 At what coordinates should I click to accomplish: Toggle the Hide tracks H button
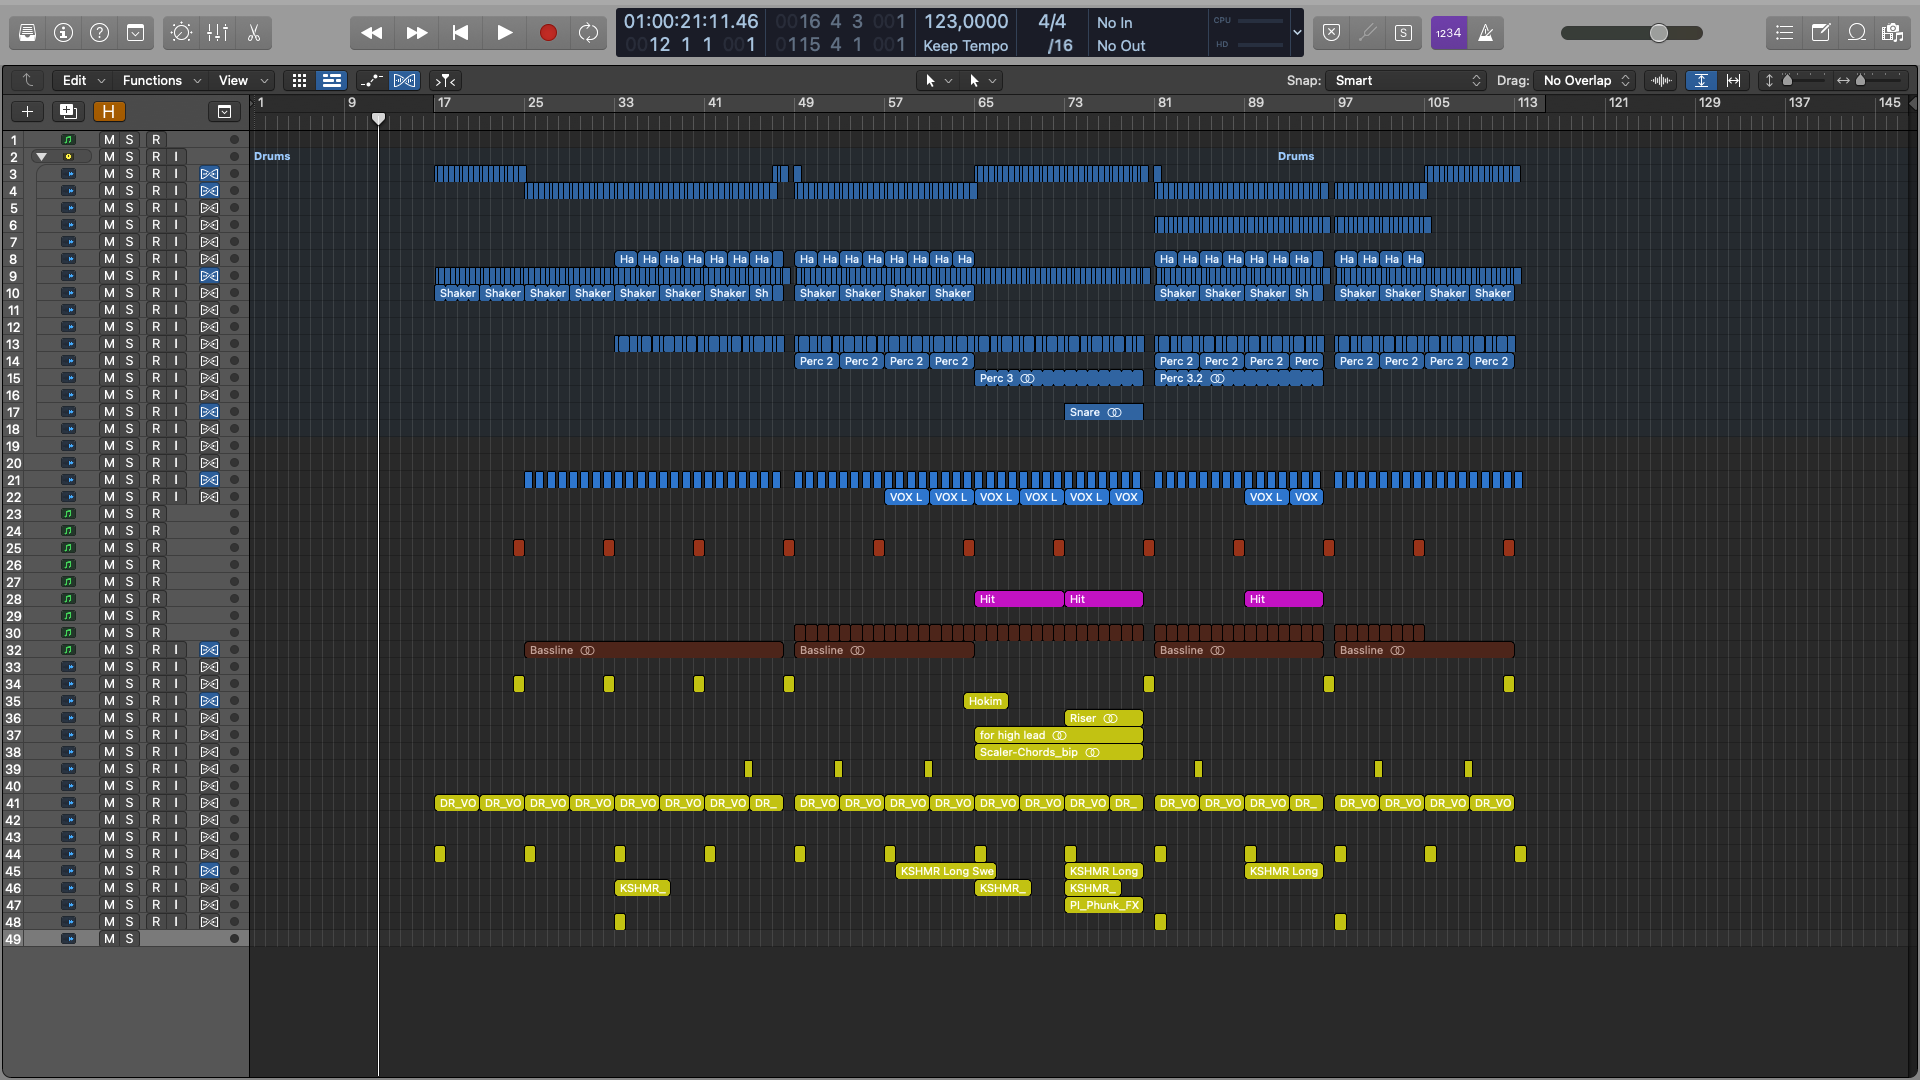tap(108, 111)
